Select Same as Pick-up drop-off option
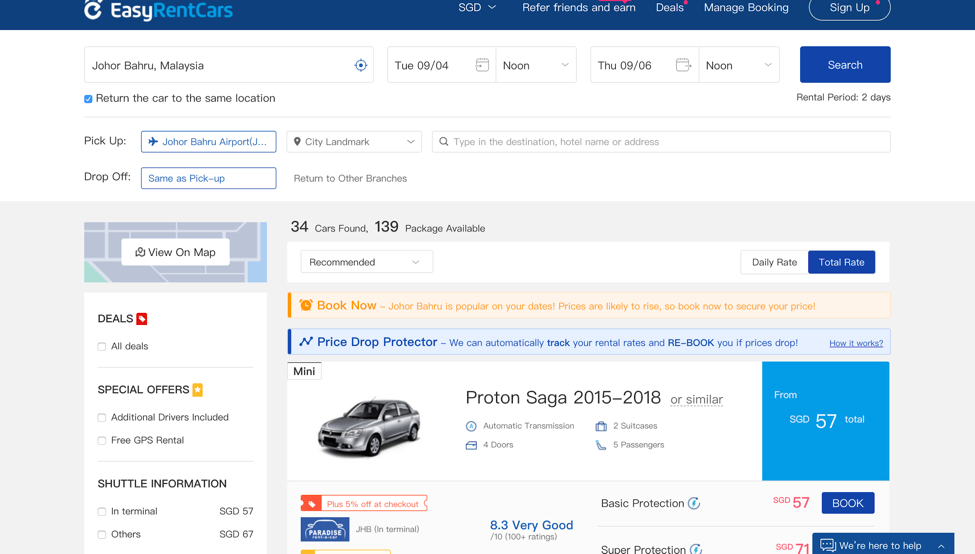Screen dimensions: 975x554 208,178
